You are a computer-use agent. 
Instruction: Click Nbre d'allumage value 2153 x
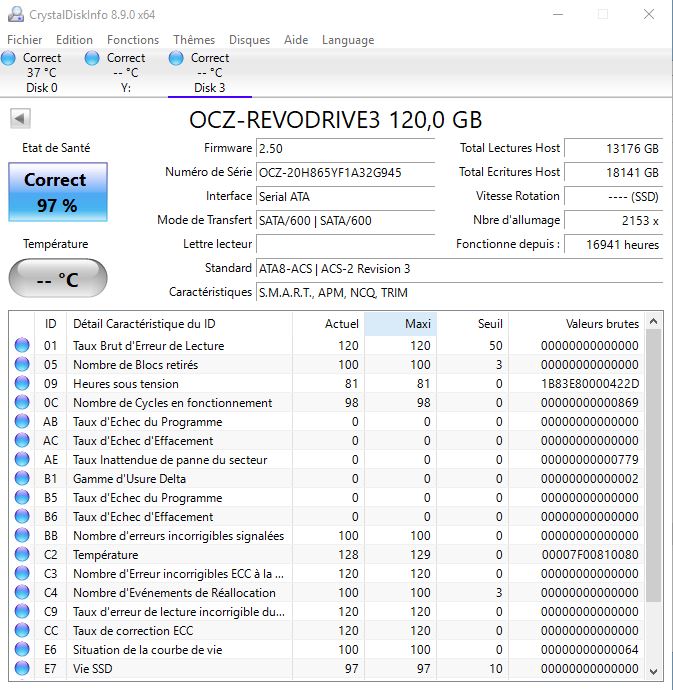(x=614, y=220)
